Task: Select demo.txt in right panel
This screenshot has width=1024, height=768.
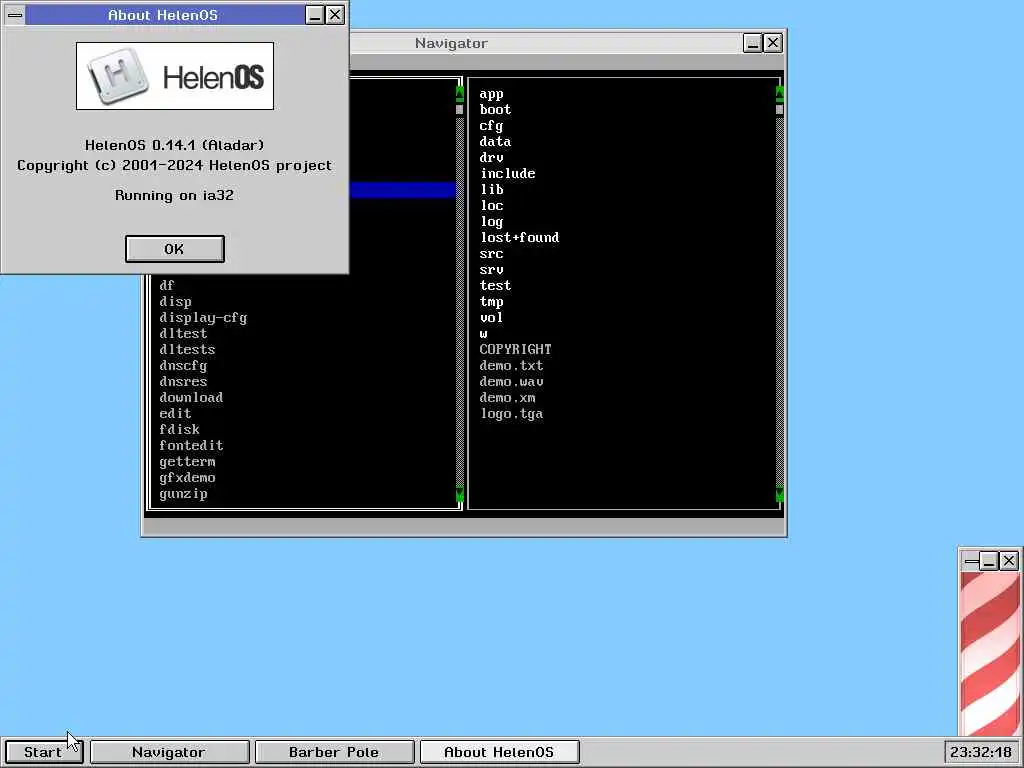Action: tap(511, 366)
